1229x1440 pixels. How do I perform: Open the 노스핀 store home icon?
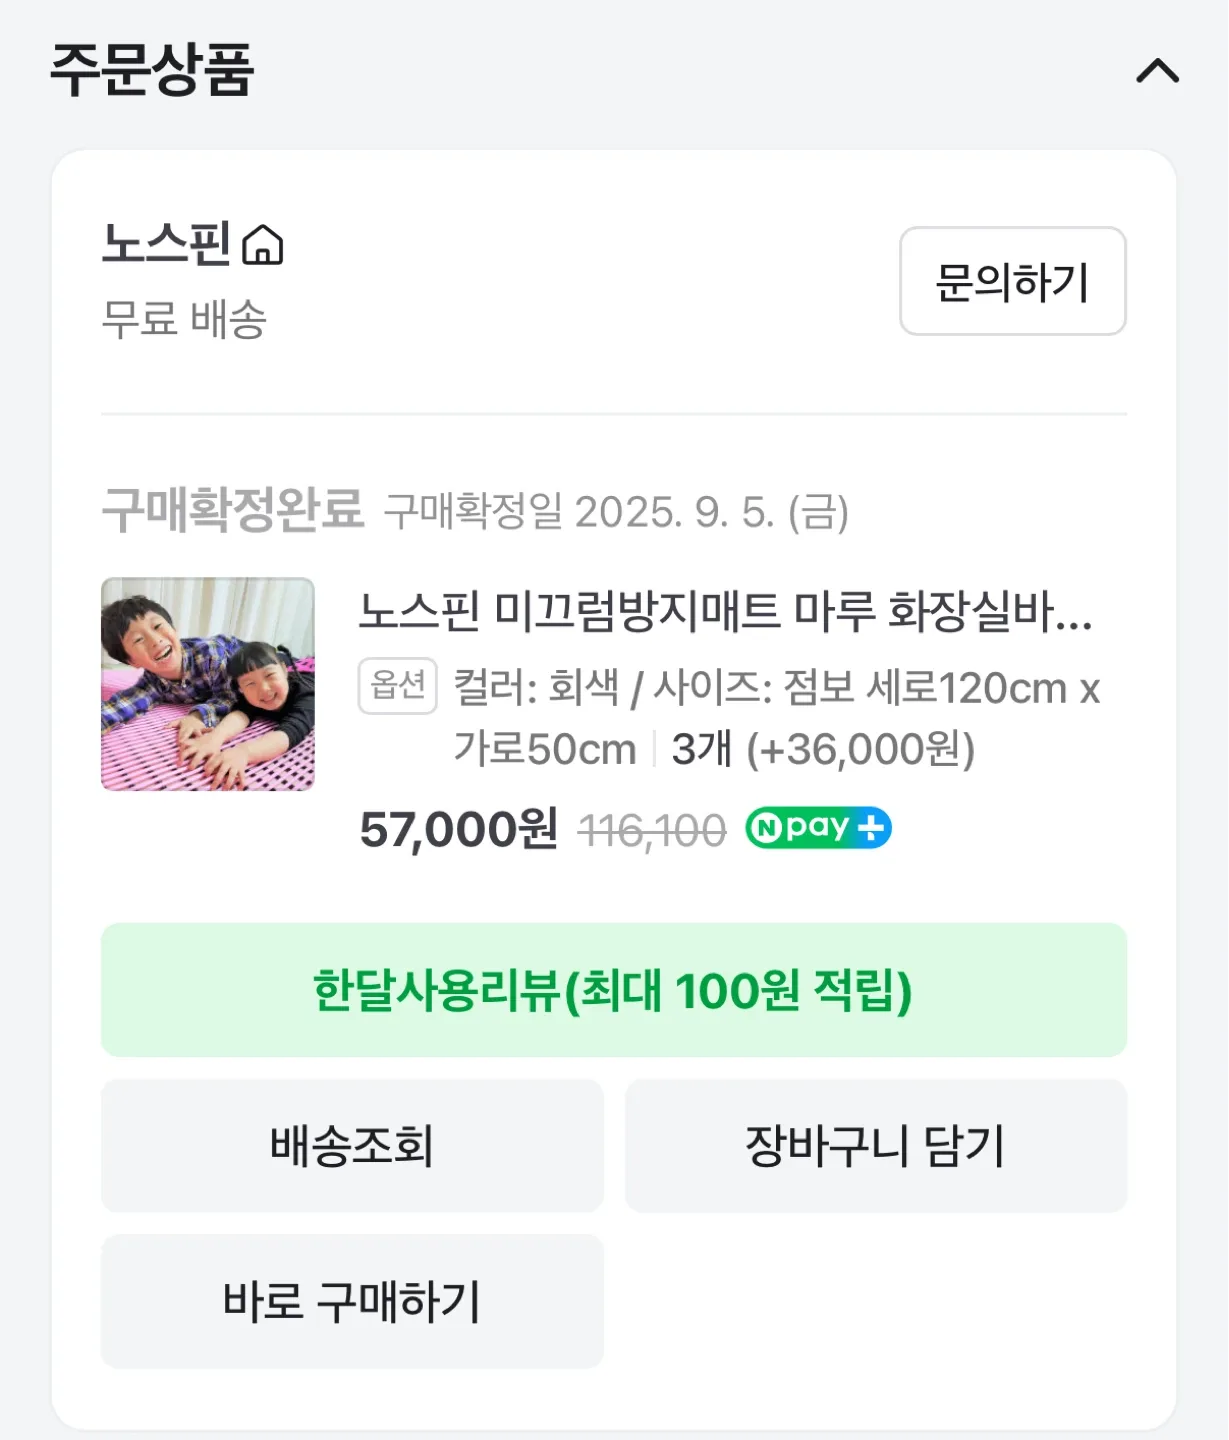point(263,245)
